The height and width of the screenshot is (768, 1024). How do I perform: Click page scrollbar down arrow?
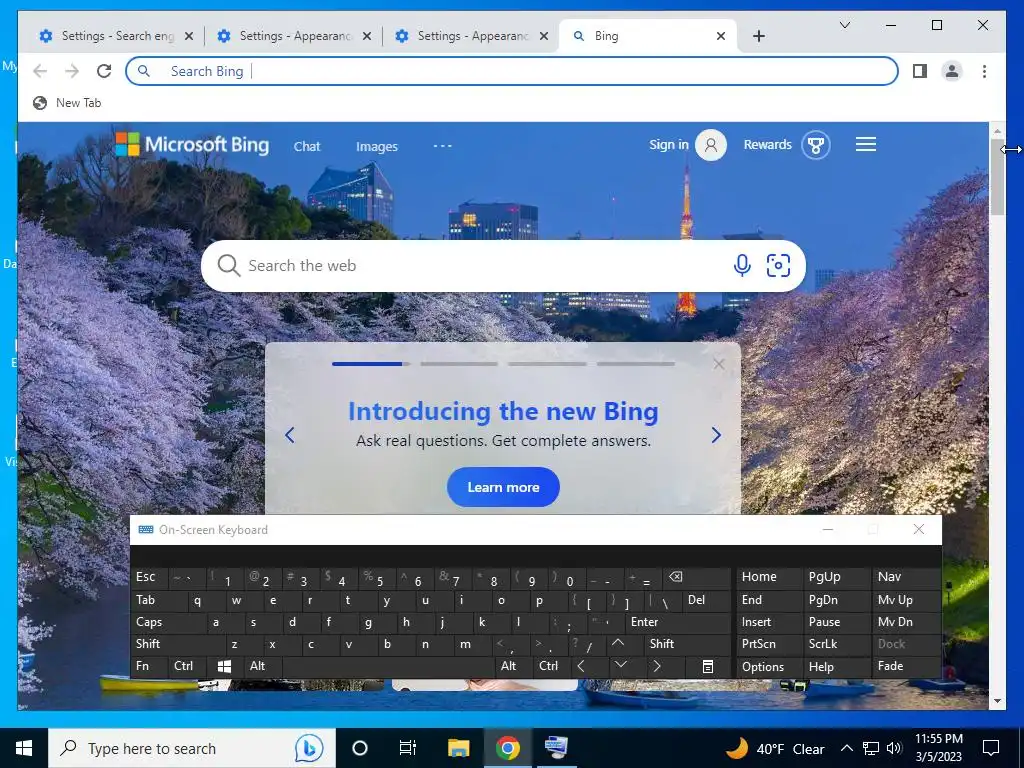click(x=997, y=701)
